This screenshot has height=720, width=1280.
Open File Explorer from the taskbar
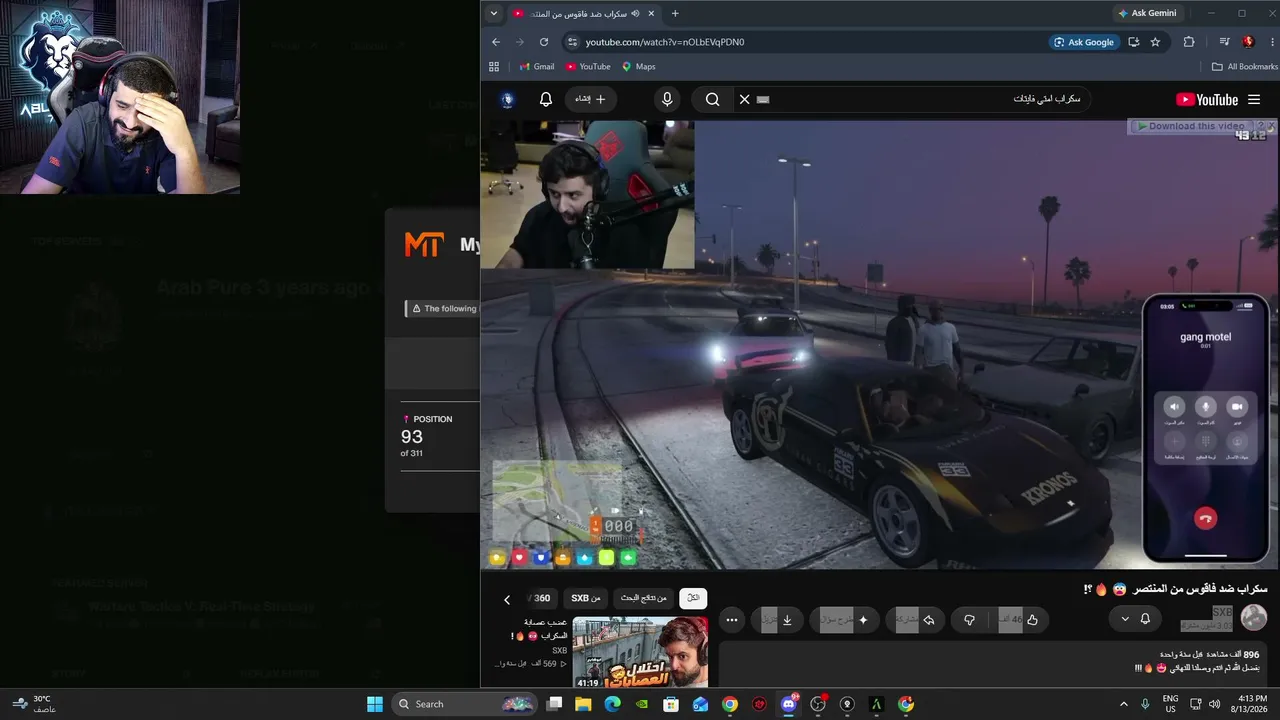coord(583,704)
